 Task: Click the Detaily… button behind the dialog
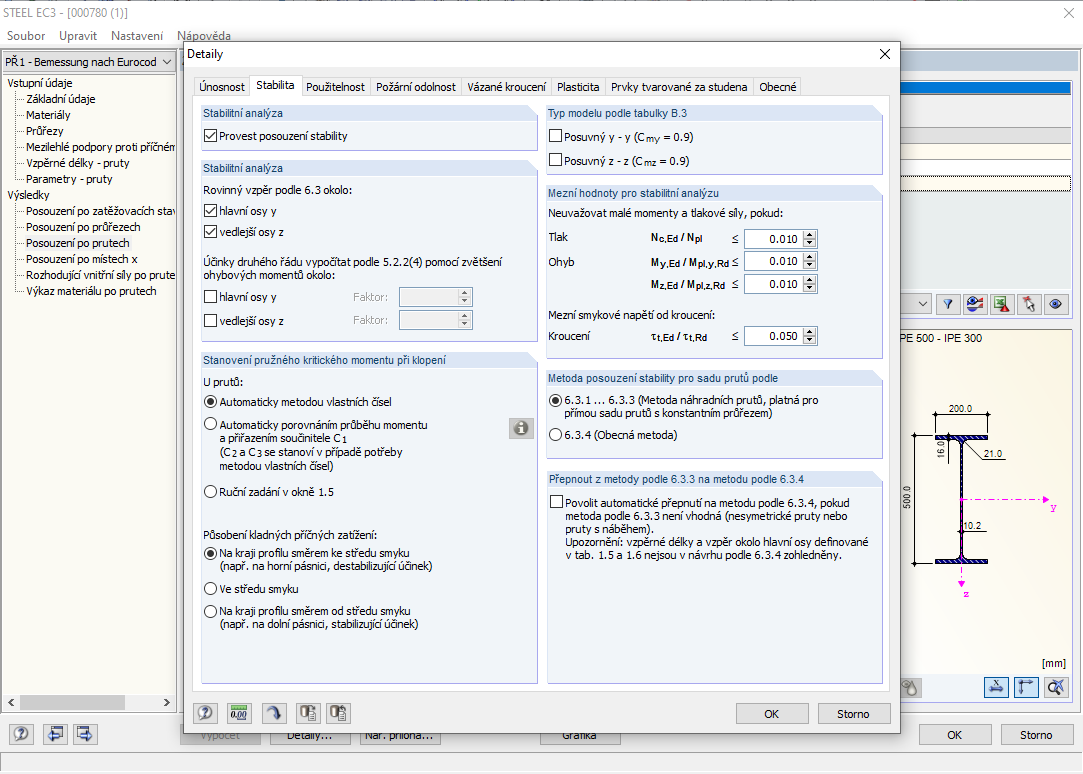pyautogui.click(x=309, y=738)
